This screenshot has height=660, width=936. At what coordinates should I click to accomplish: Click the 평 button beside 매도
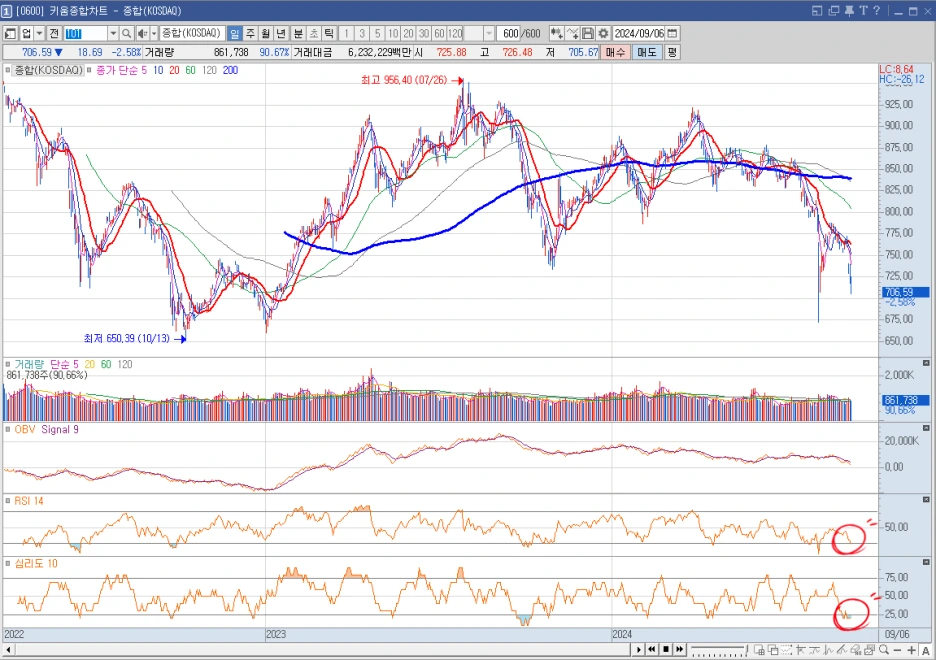click(672, 53)
